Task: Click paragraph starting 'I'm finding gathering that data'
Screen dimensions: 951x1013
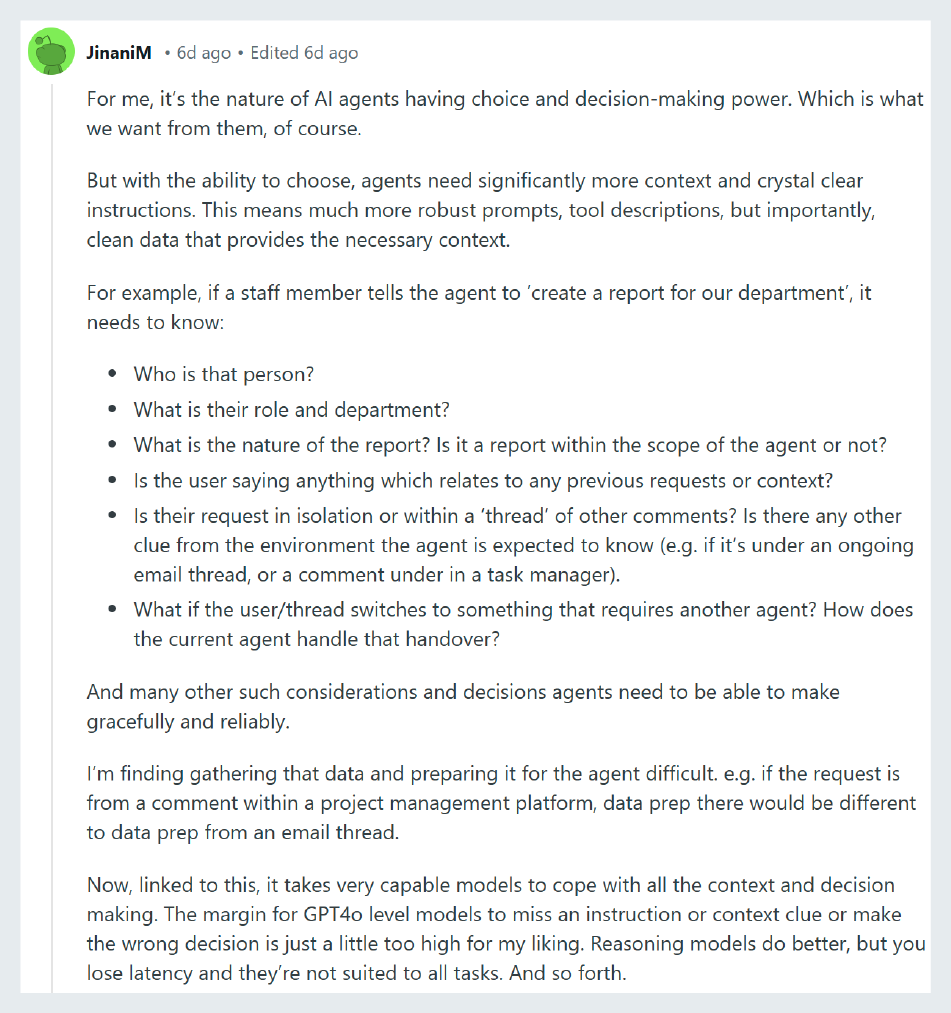Action: click(501, 802)
